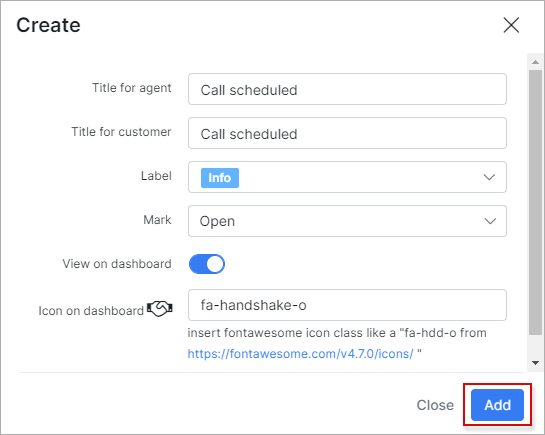Focus the Title for agent field
Image resolution: width=545 pixels, height=435 pixels.
click(347, 89)
